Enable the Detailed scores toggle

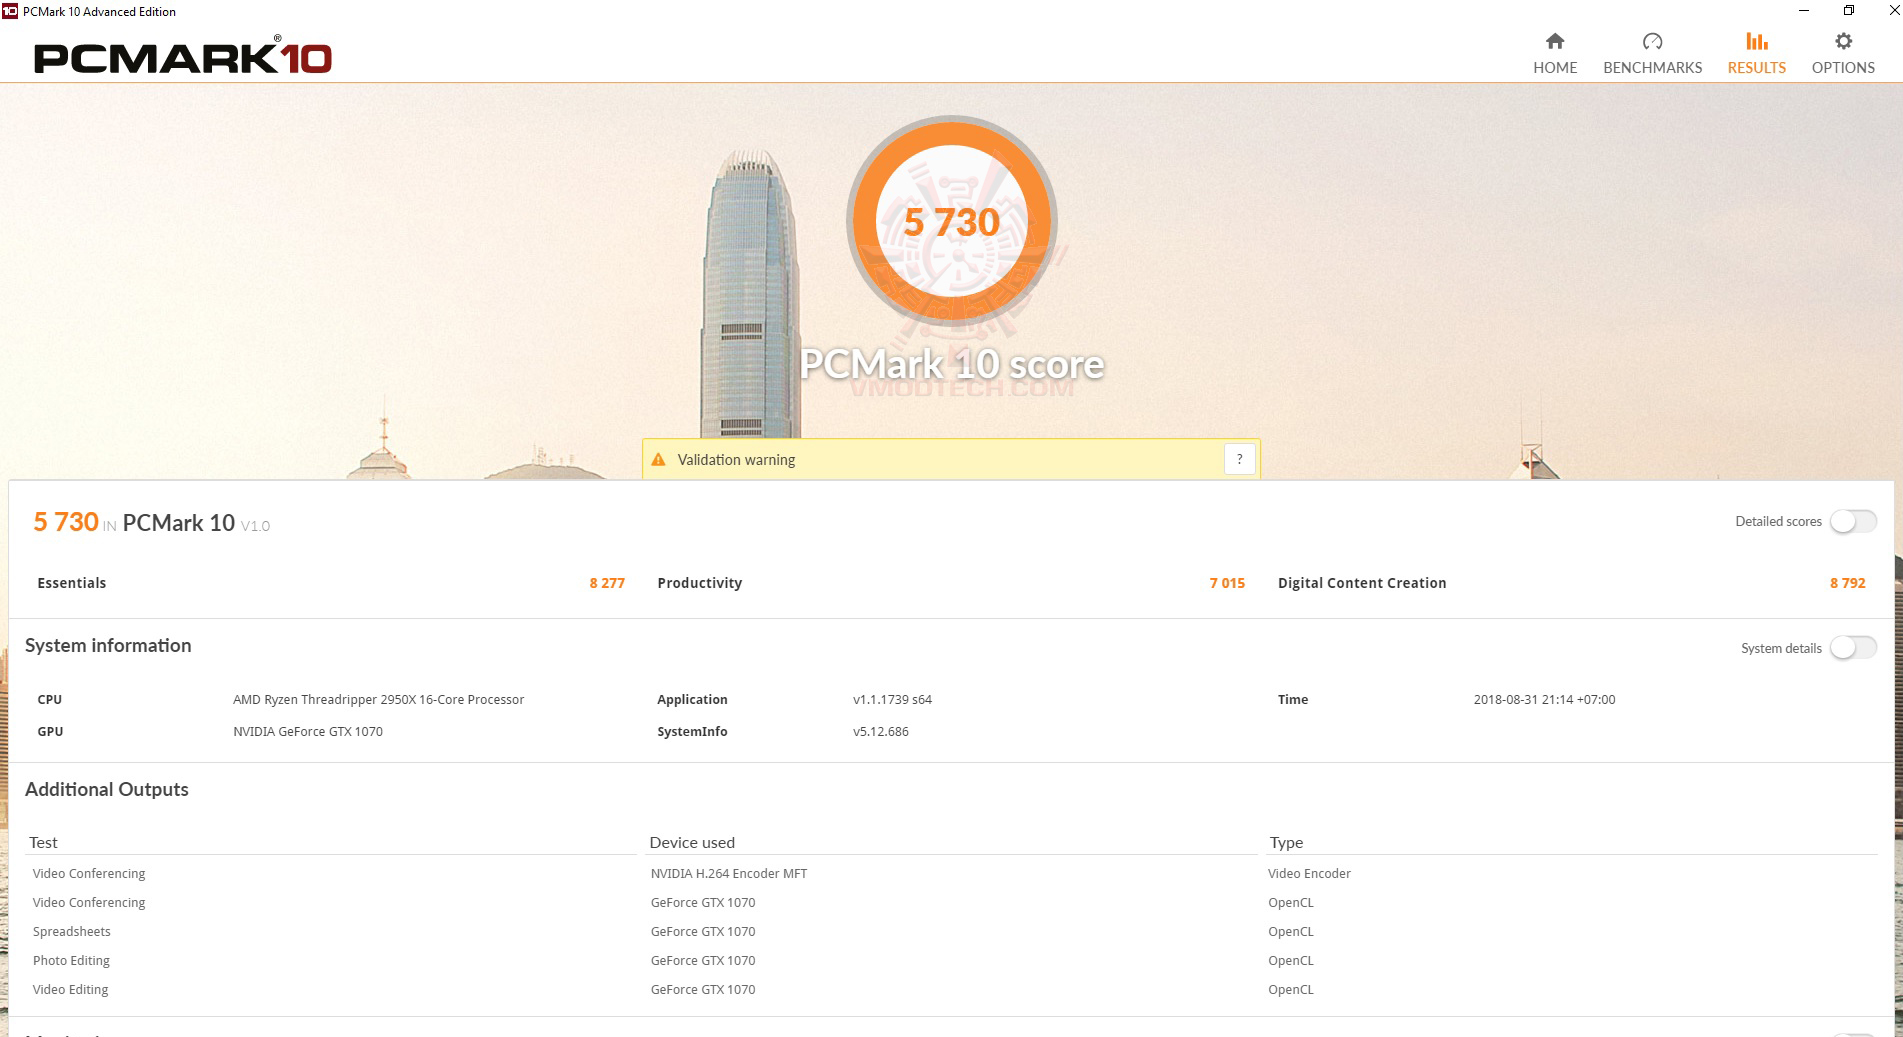[1853, 521]
